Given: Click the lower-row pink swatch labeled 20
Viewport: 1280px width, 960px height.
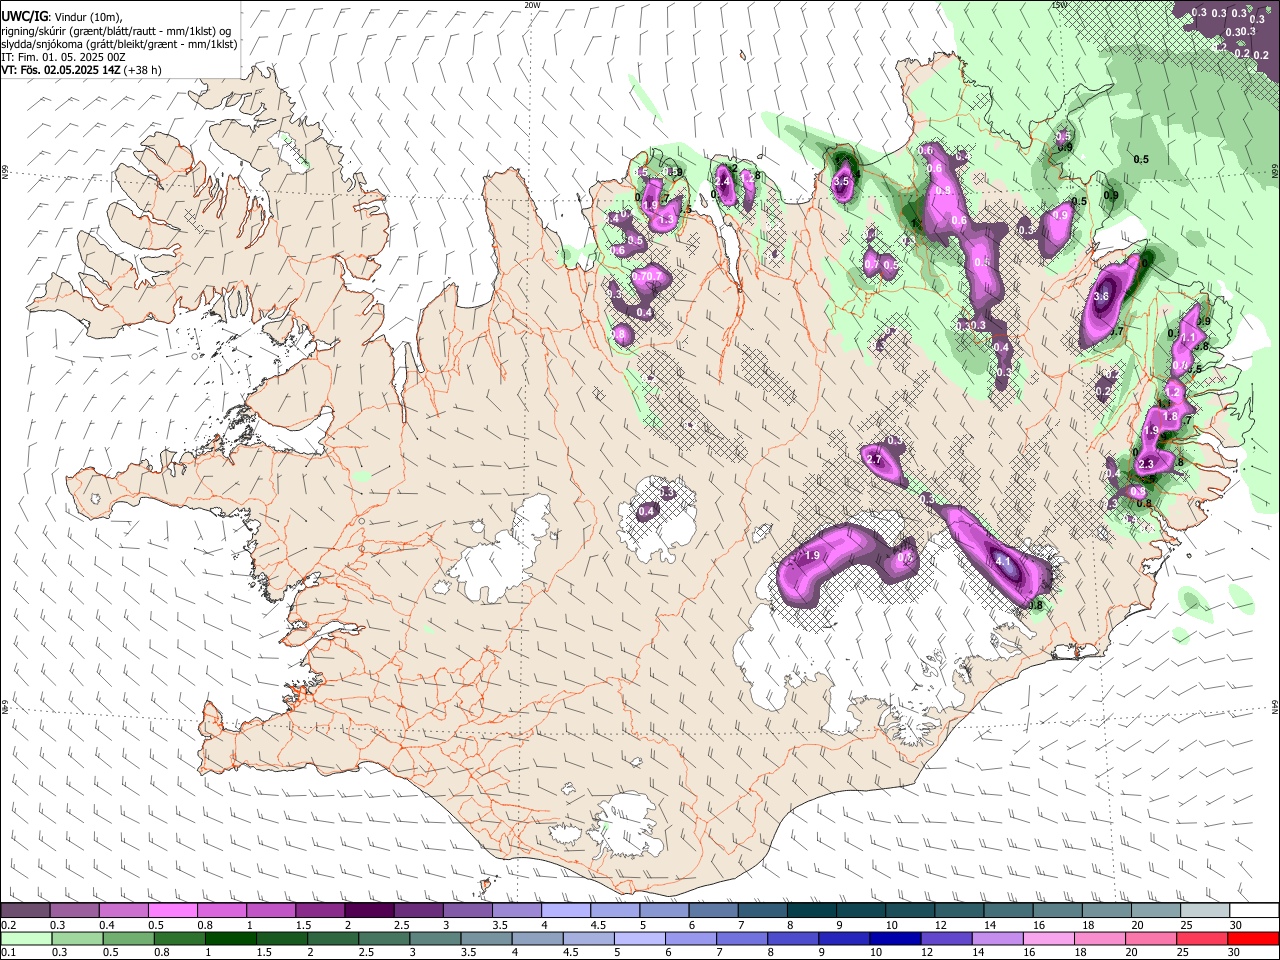Looking at the screenshot, I should 1151,938.
